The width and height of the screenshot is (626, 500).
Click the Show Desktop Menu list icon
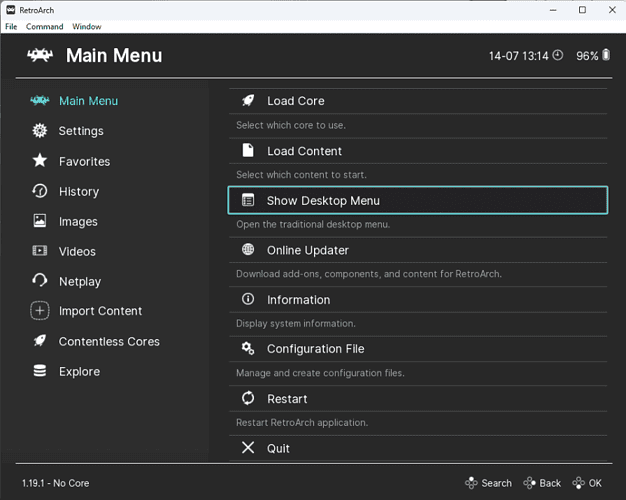coord(248,200)
